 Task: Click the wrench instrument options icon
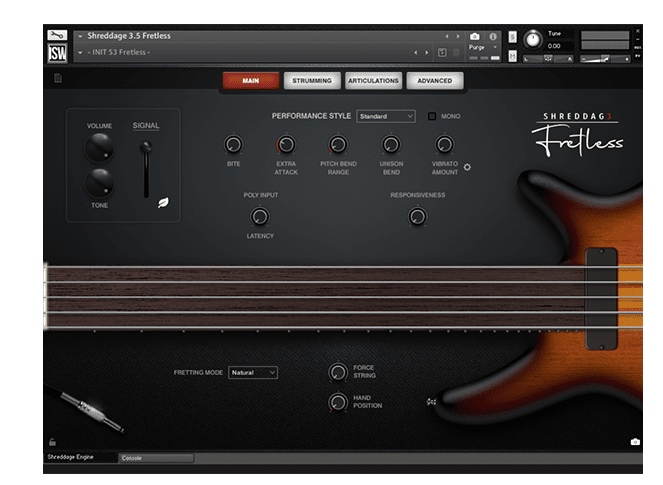pos(57,35)
